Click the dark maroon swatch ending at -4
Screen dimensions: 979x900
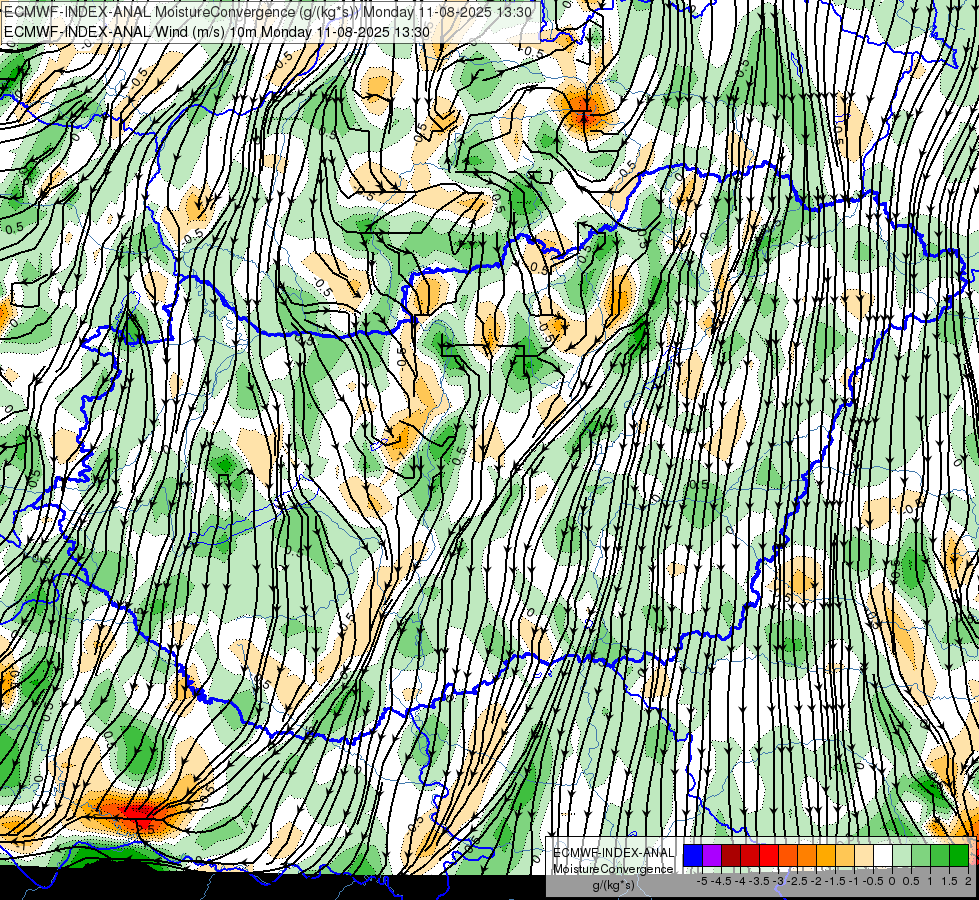(731, 856)
